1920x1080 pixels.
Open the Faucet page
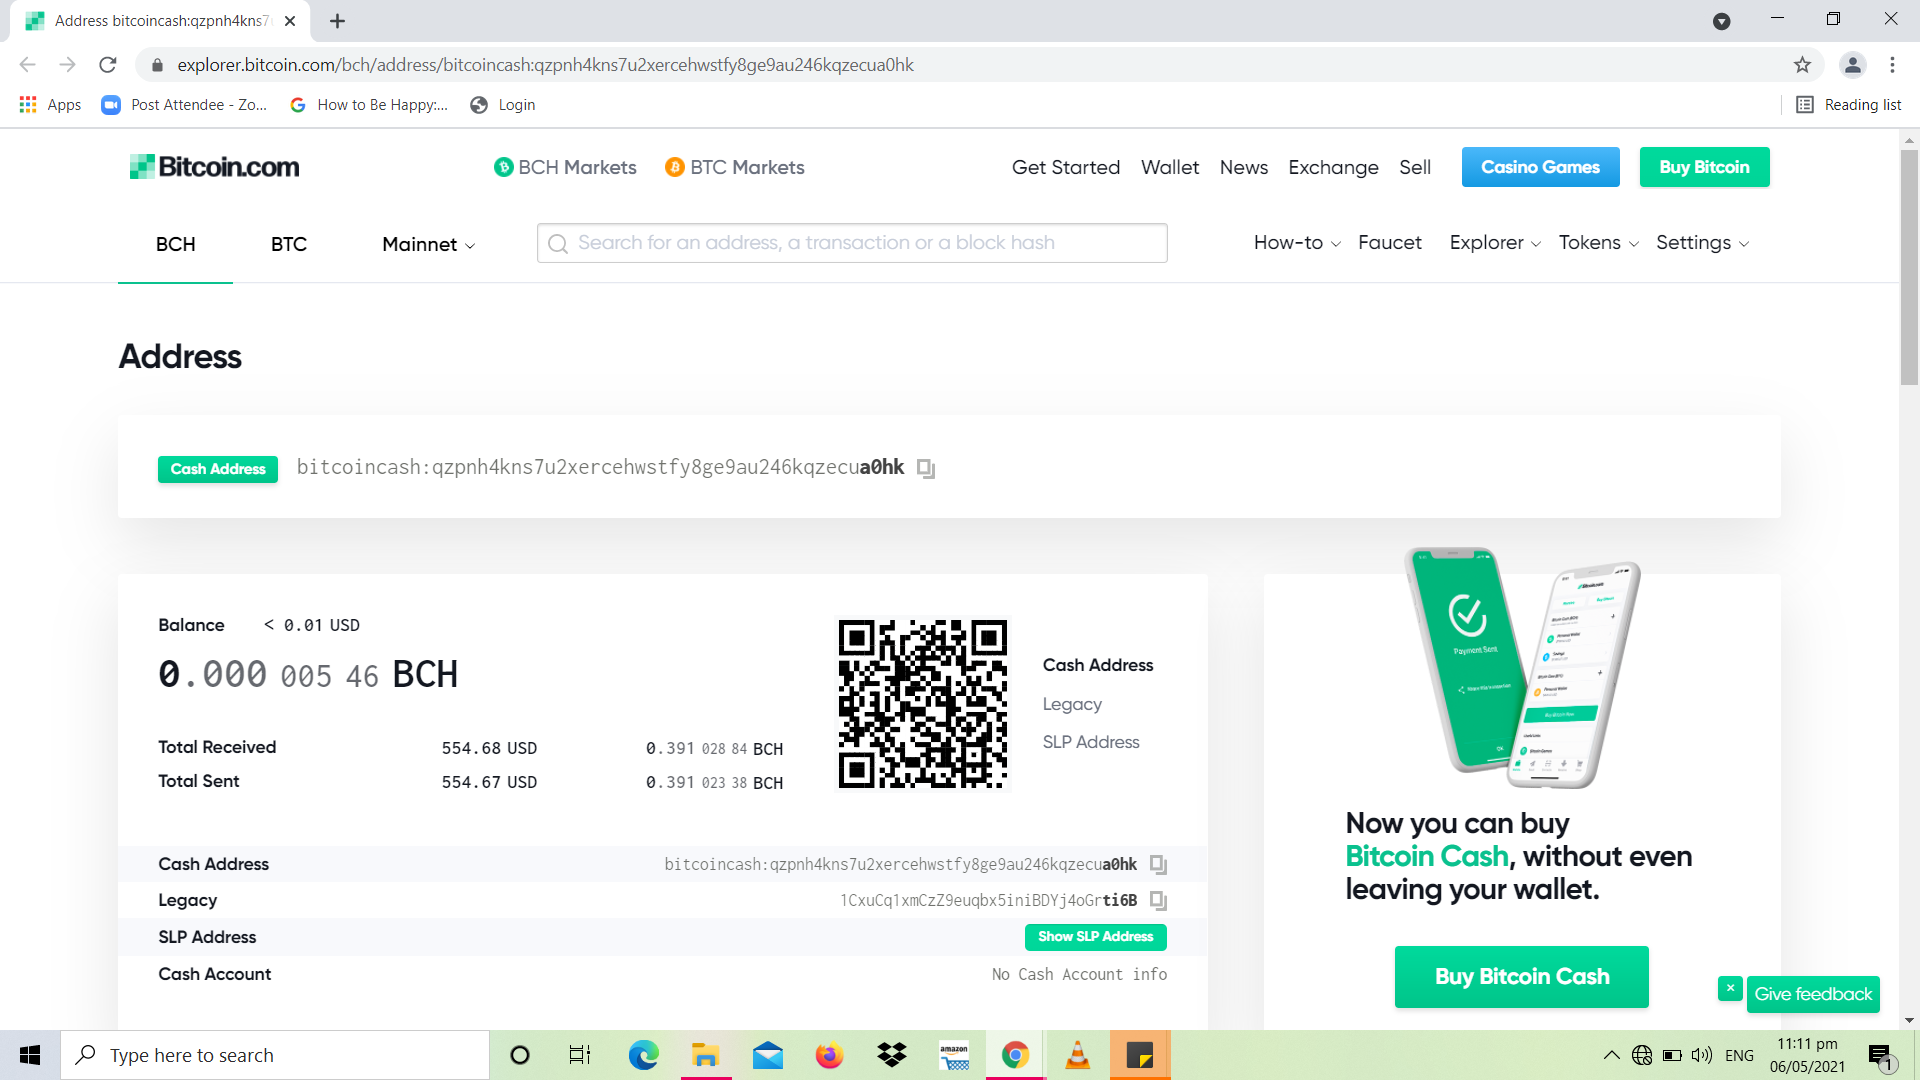coord(1390,243)
